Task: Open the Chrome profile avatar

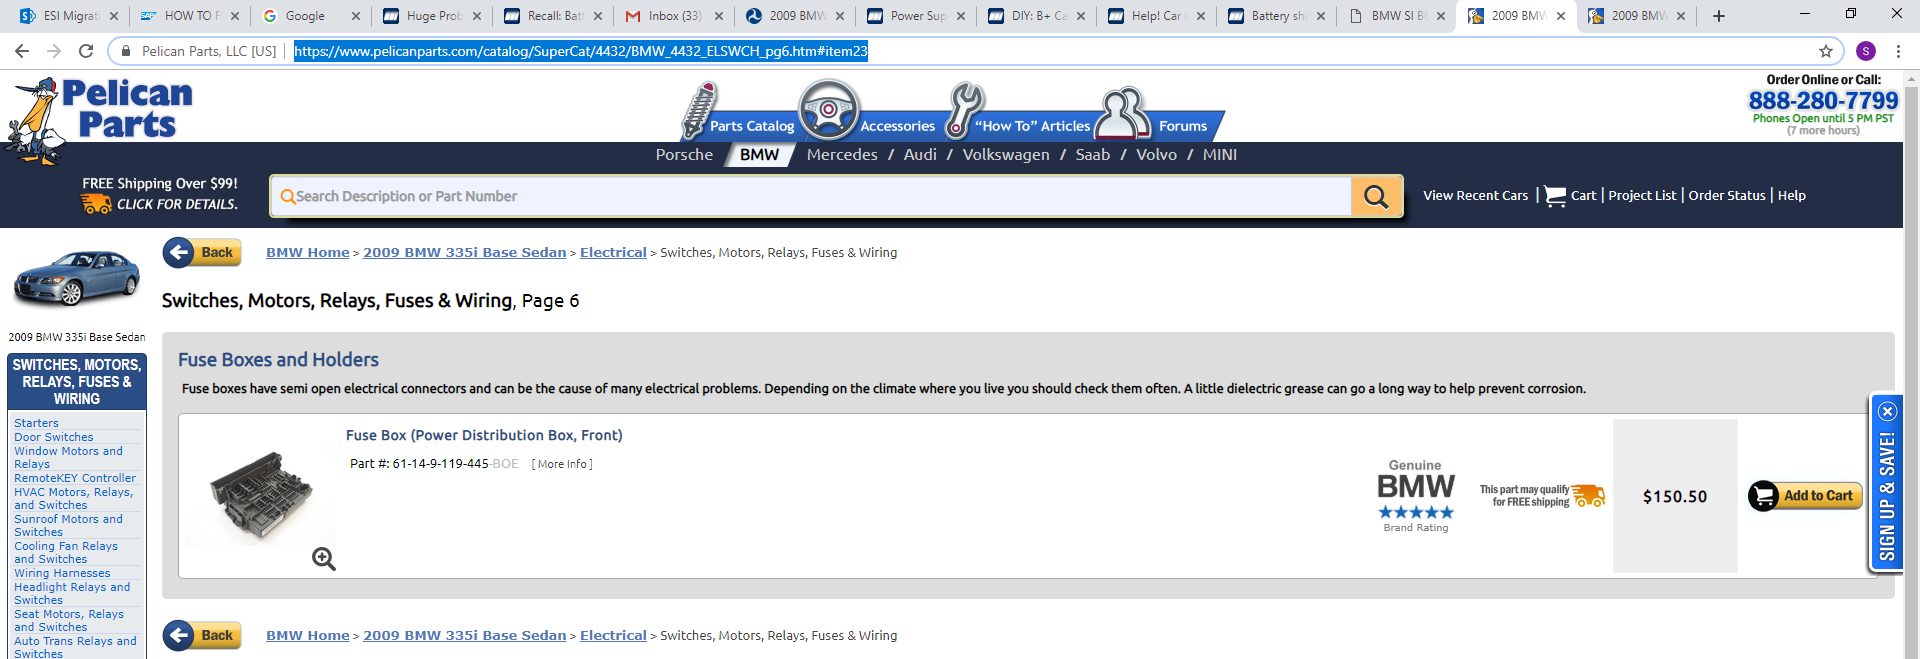Action: [1866, 51]
